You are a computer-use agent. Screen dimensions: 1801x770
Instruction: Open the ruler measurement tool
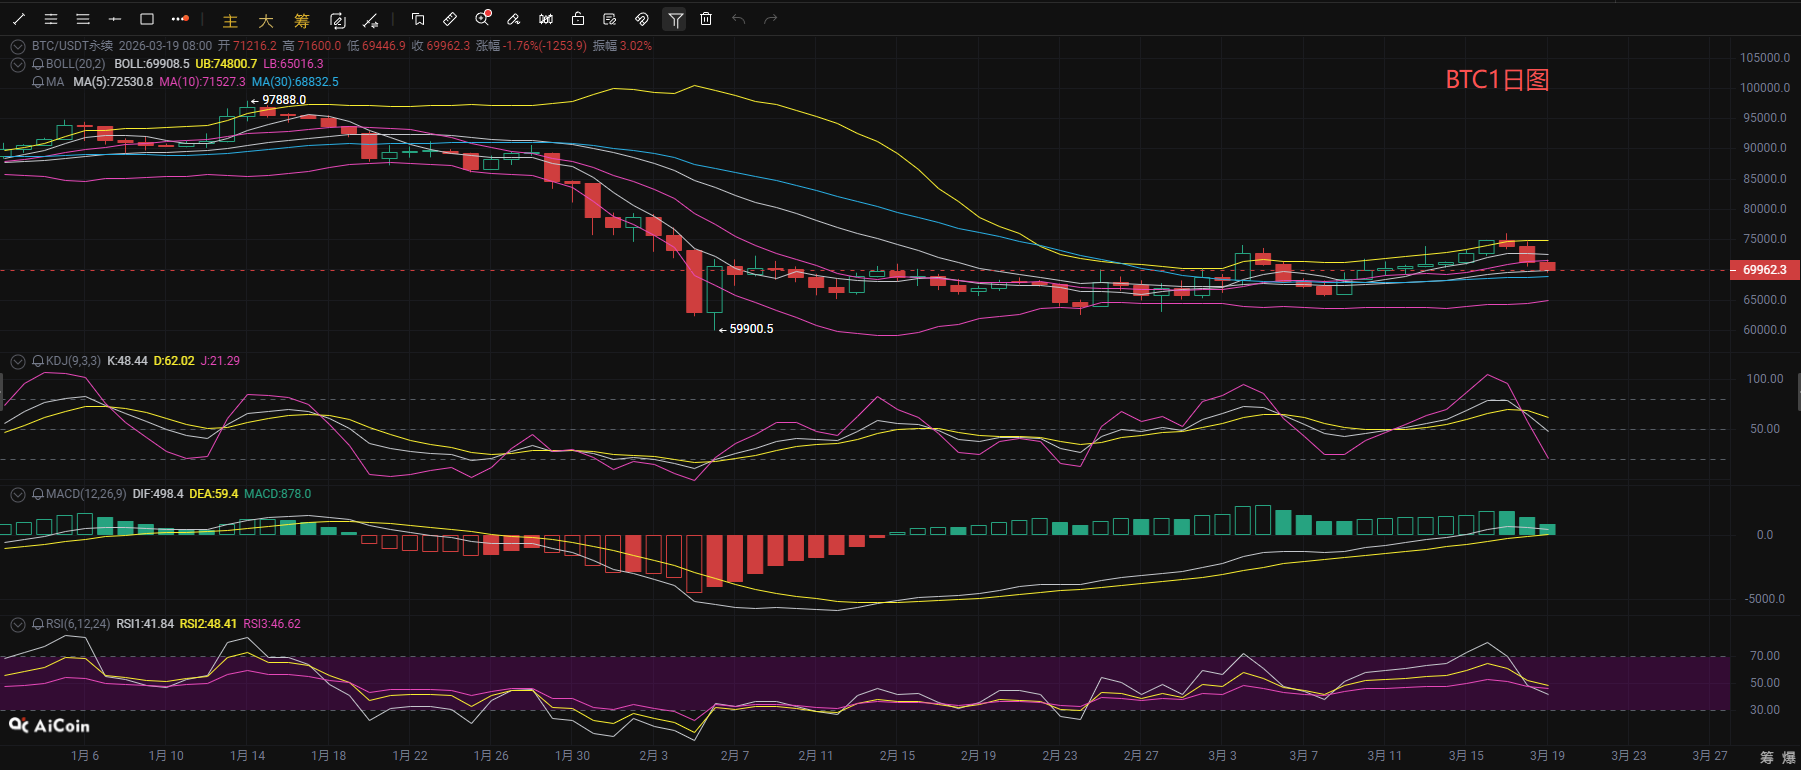click(450, 19)
